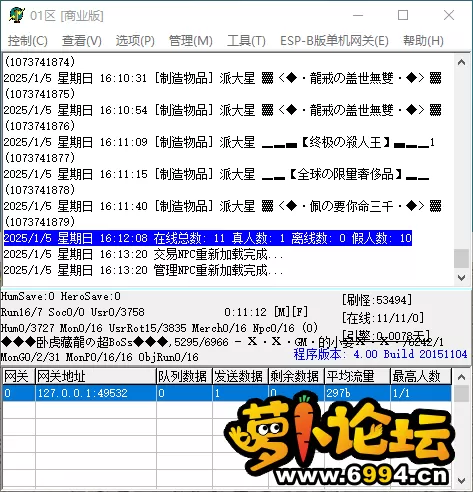Click the 发送数据 column header

pos(240,377)
